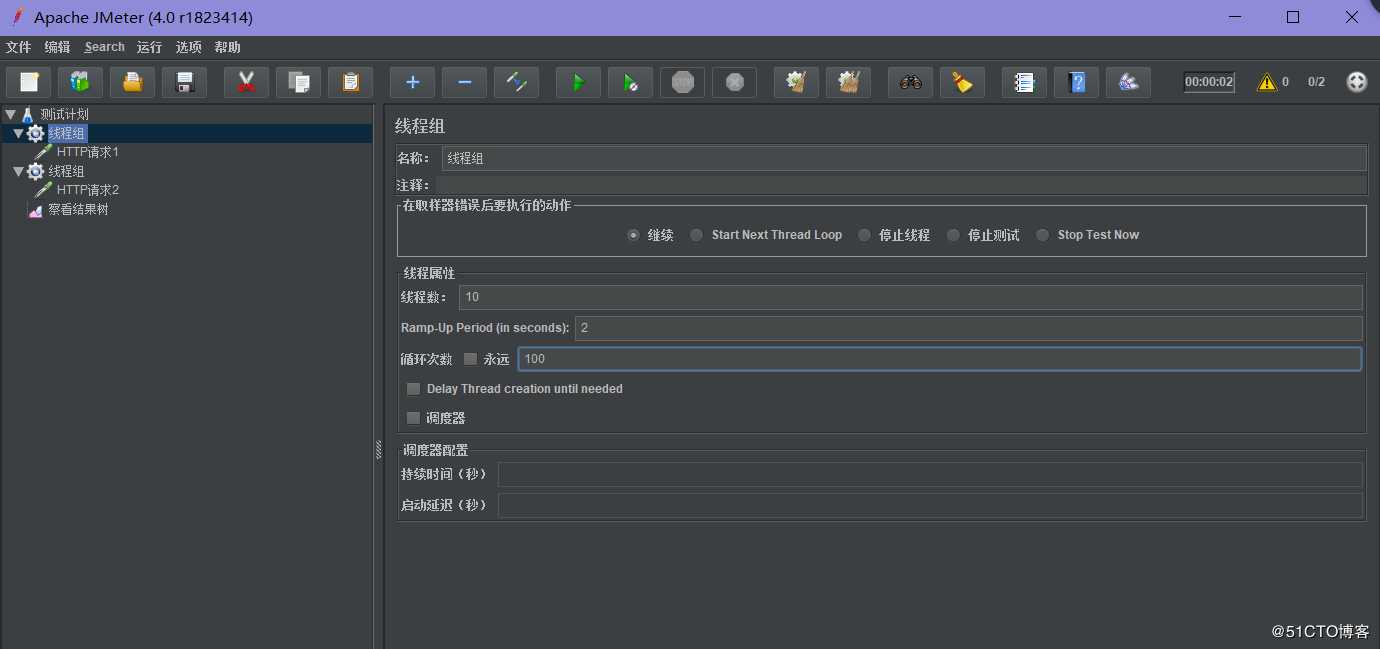Check the 永远 loop forever checkbox
1380x649 pixels.
click(470, 359)
